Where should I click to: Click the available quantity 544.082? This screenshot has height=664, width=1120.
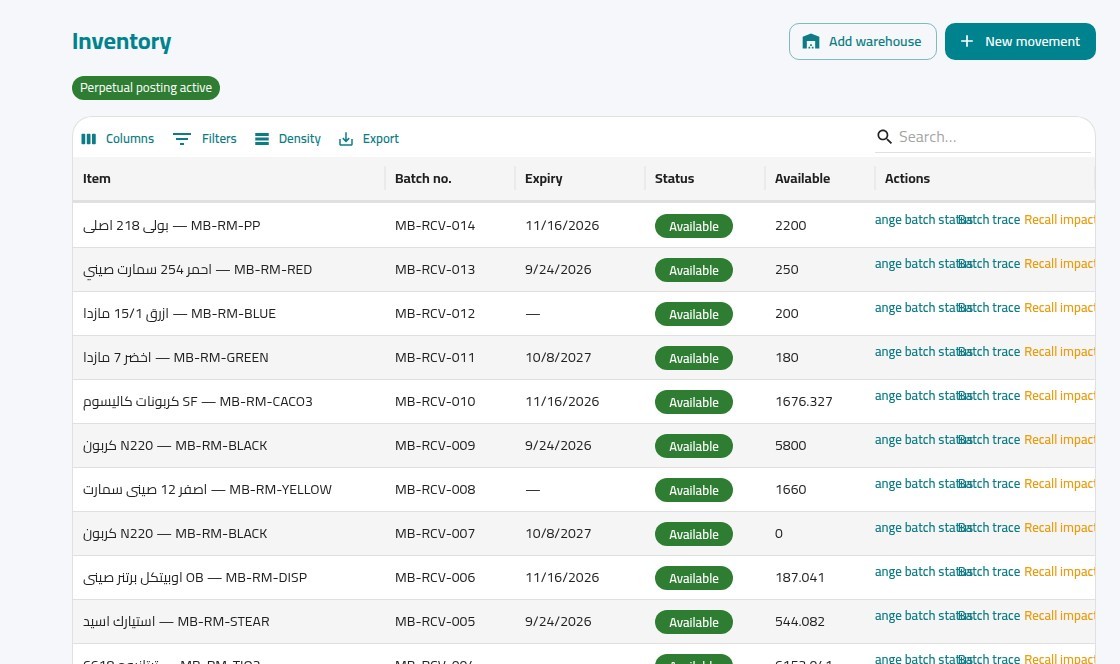(x=800, y=622)
